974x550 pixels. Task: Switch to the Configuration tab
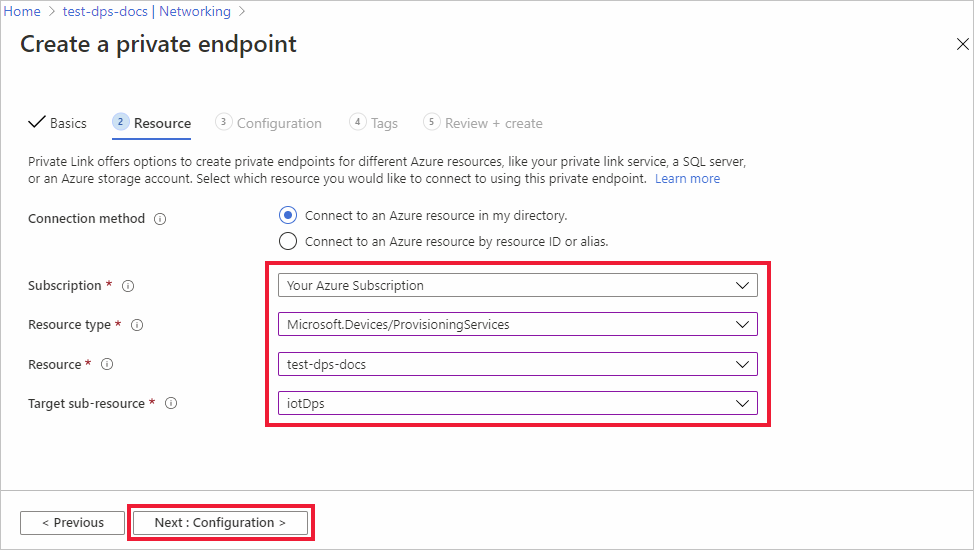268,123
